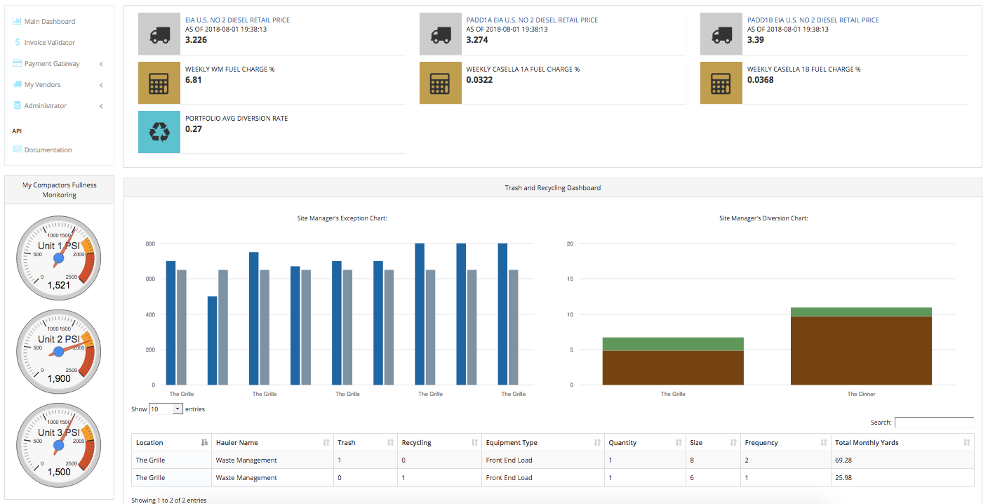Sort table by Location column header
Screen dimensions: 988x504
click(170, 442)
